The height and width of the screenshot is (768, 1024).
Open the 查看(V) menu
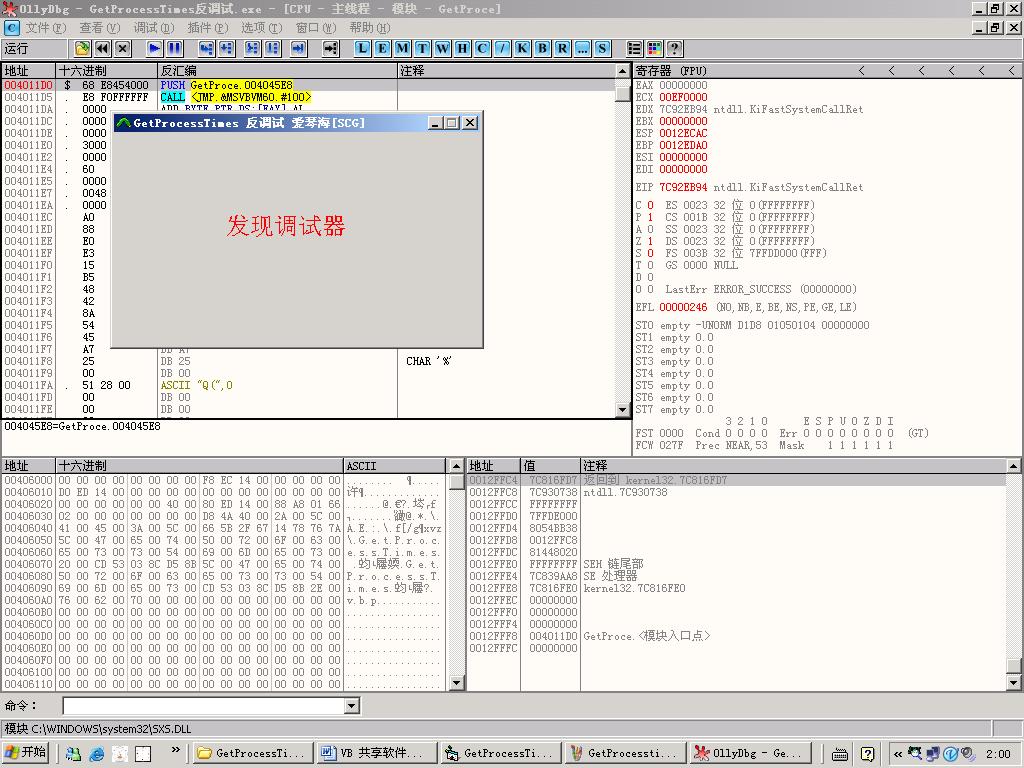tap(100, 27)
